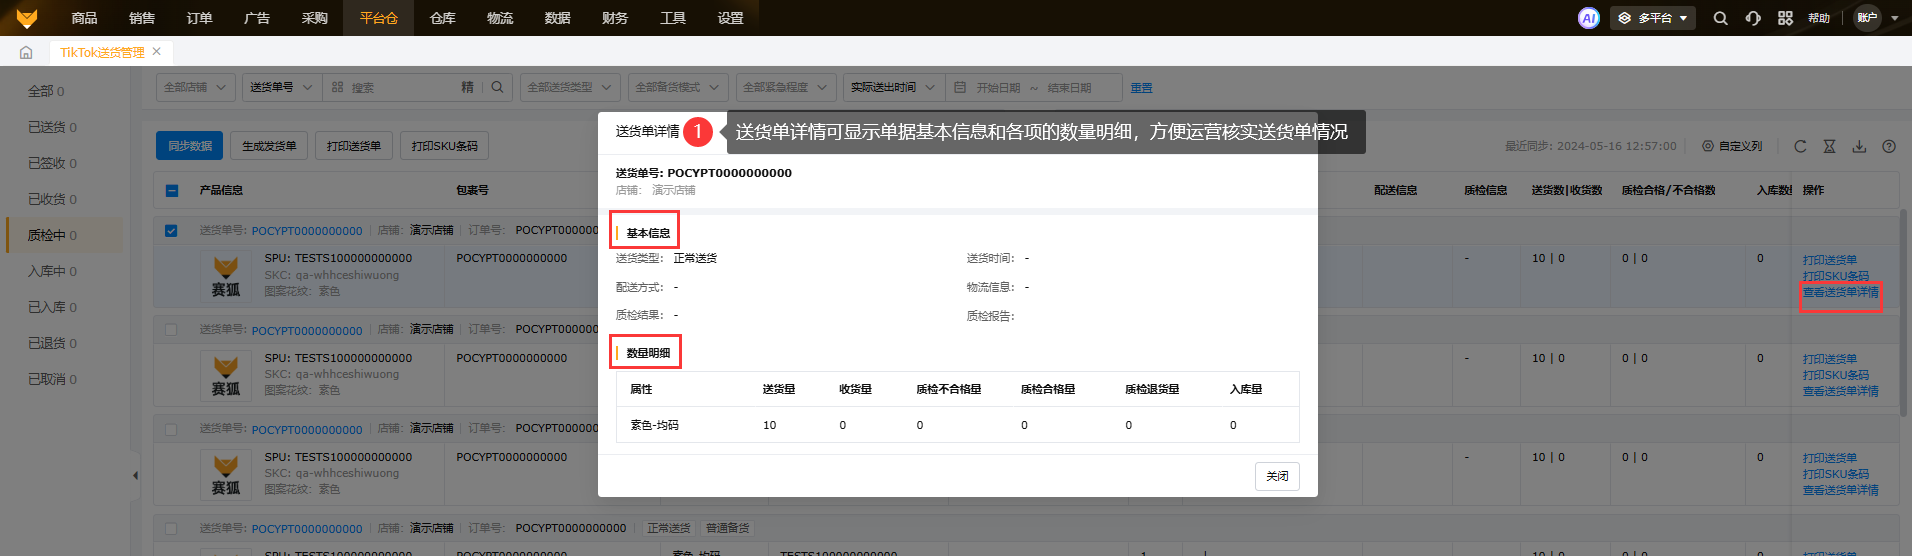Click the 精 exact match toggle

[x=467, y=88]
